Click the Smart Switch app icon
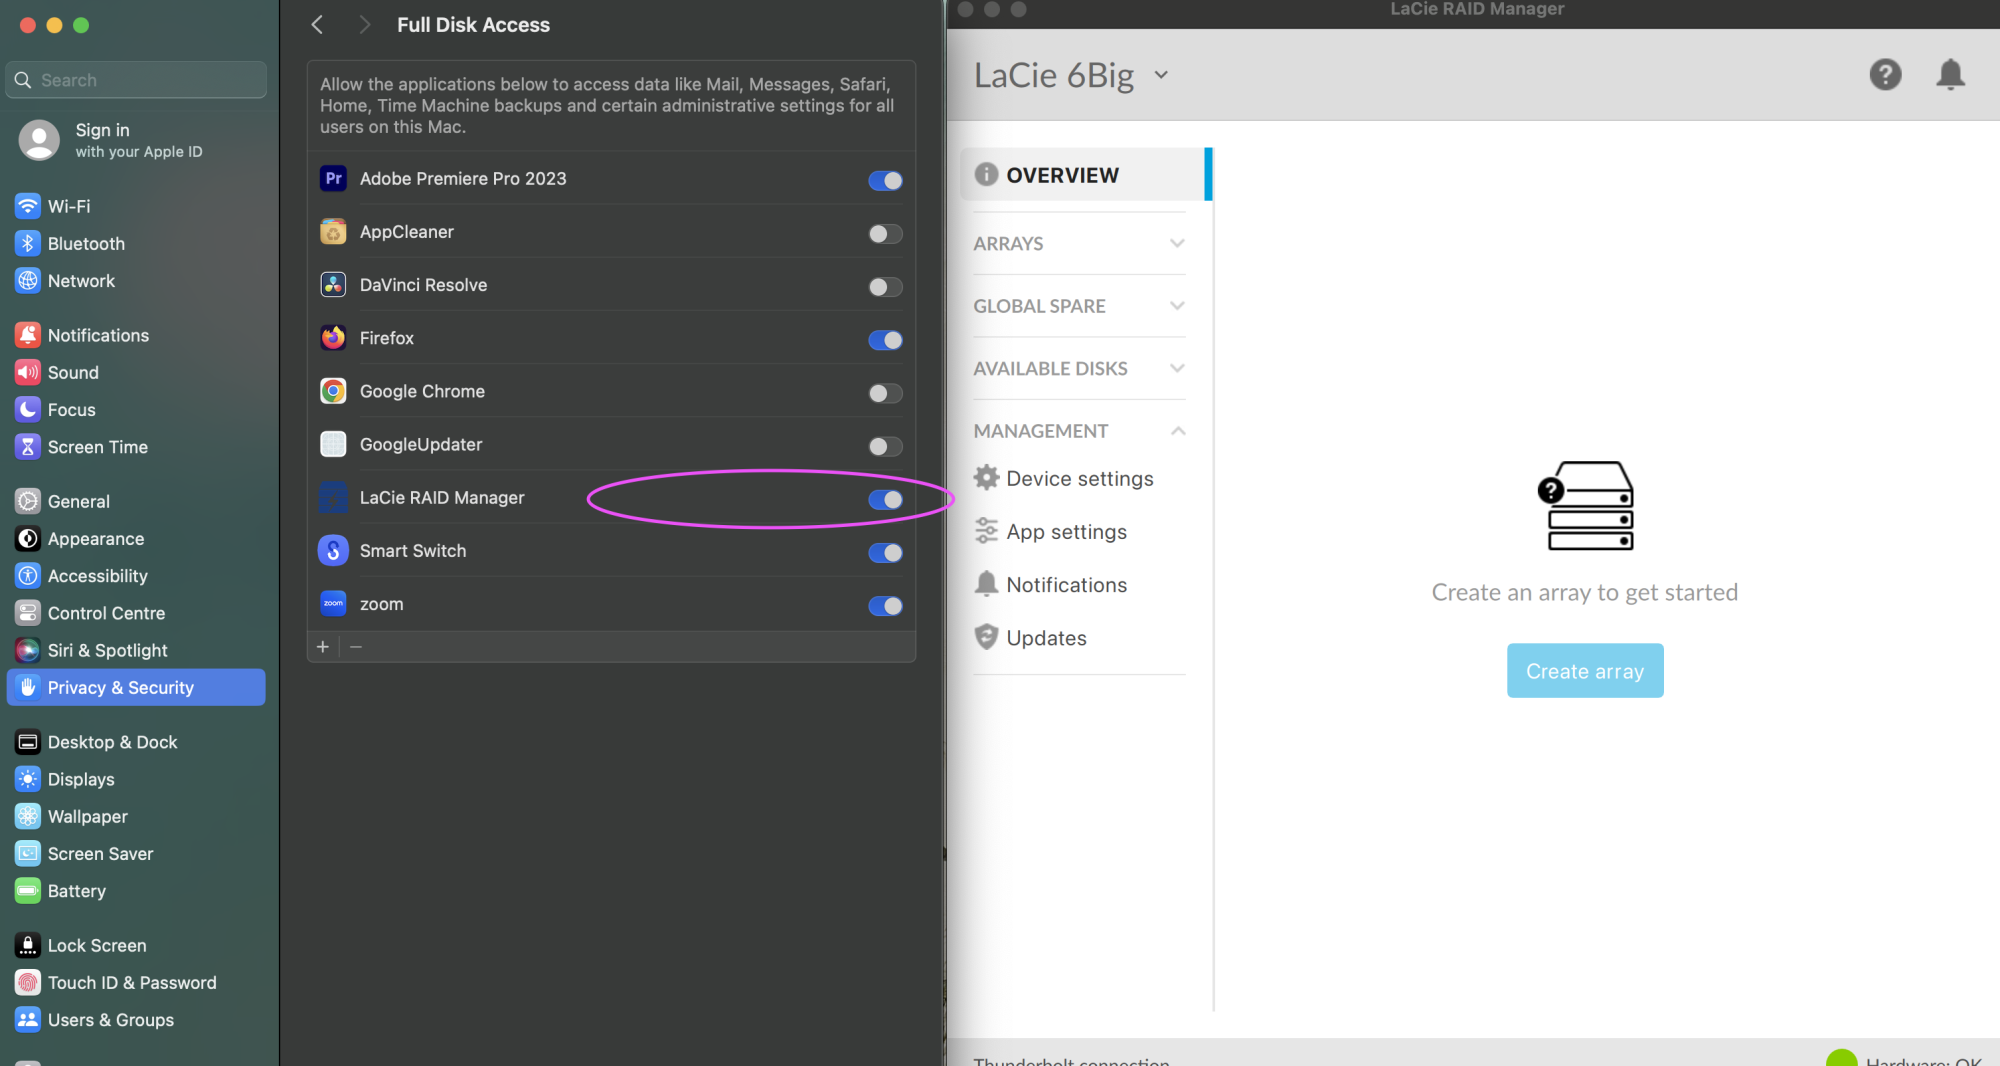This screenshot has height=1066, width=2000. [x=333, y=550]
